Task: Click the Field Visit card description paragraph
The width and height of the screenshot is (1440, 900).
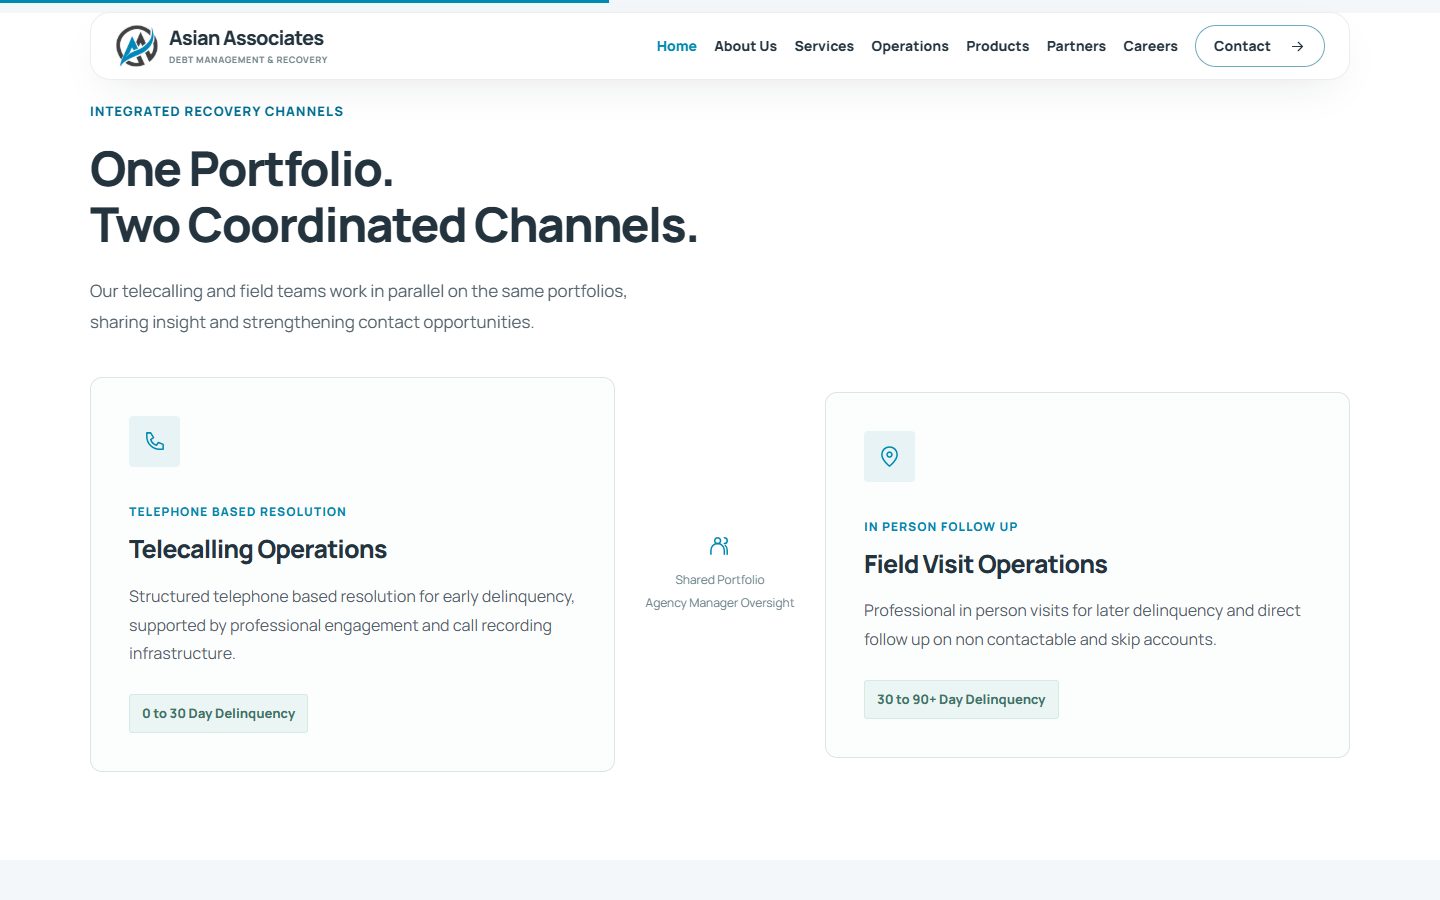Action: pos(1082,625)
